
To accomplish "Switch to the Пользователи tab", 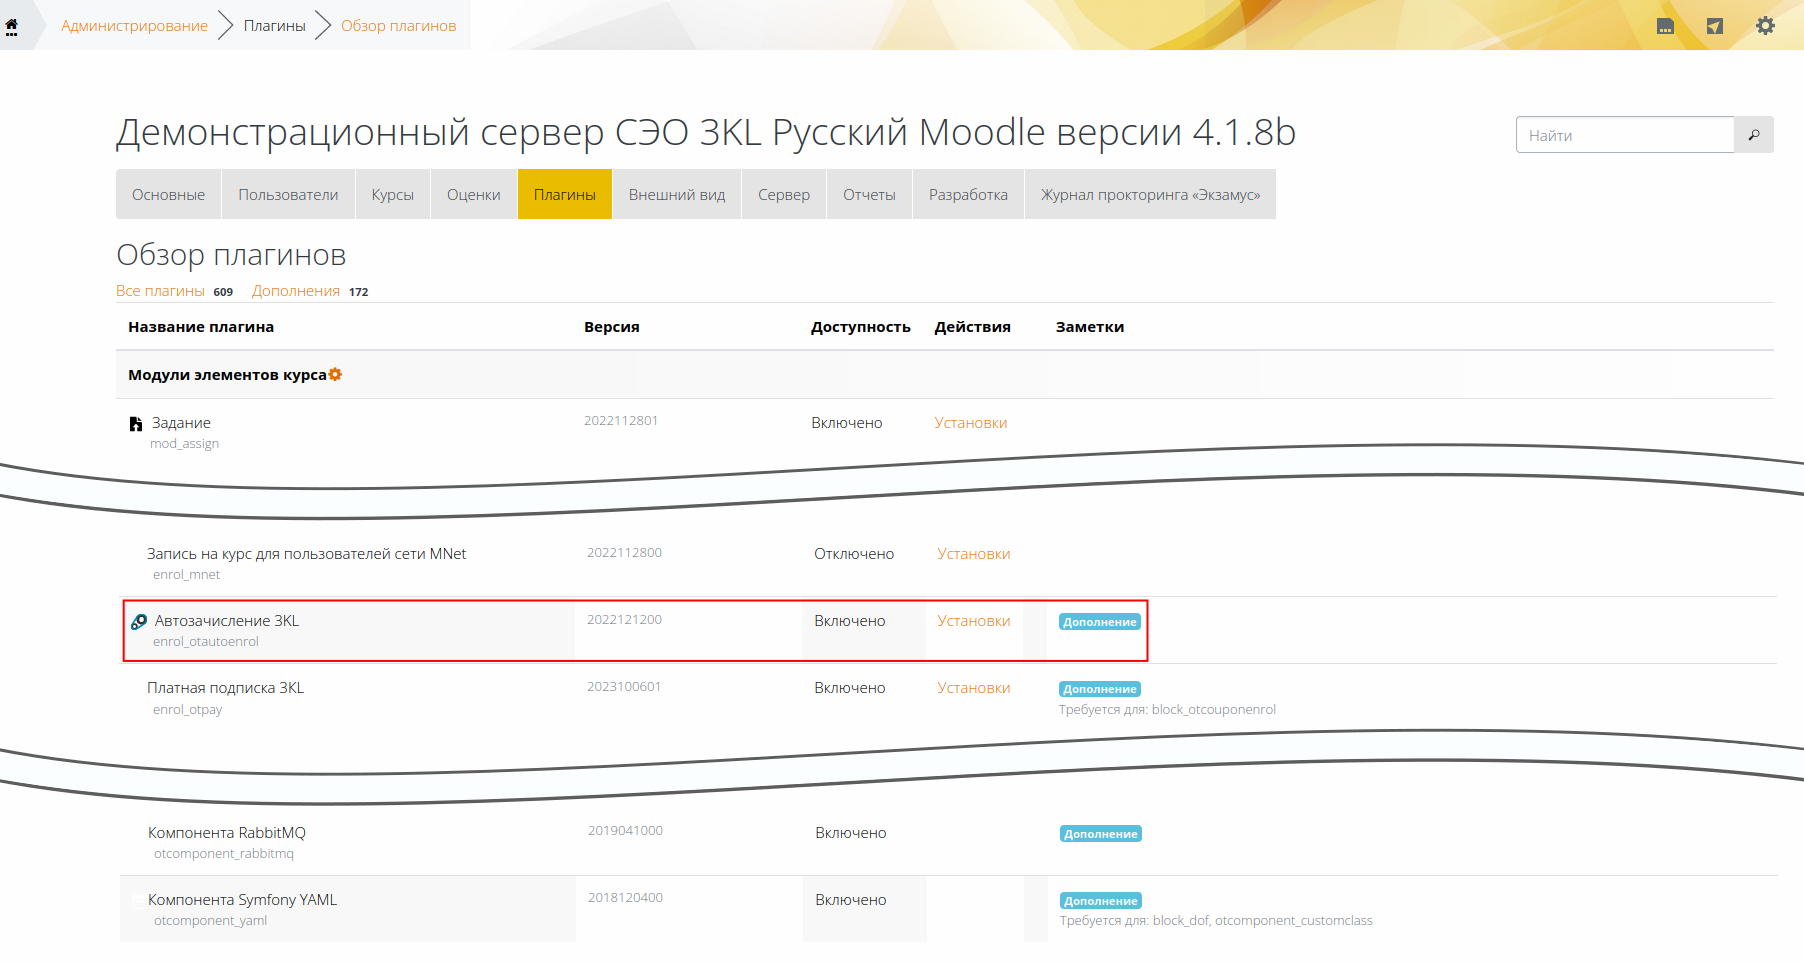I will [x=288, y=194].
